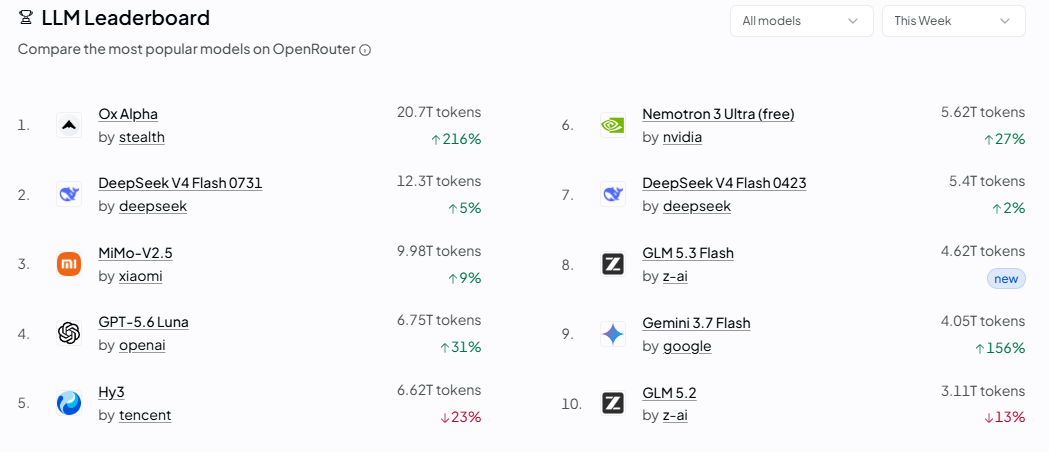The image size is (1049, 452).
Task: Open the All models dropdown
Action: 801,21
